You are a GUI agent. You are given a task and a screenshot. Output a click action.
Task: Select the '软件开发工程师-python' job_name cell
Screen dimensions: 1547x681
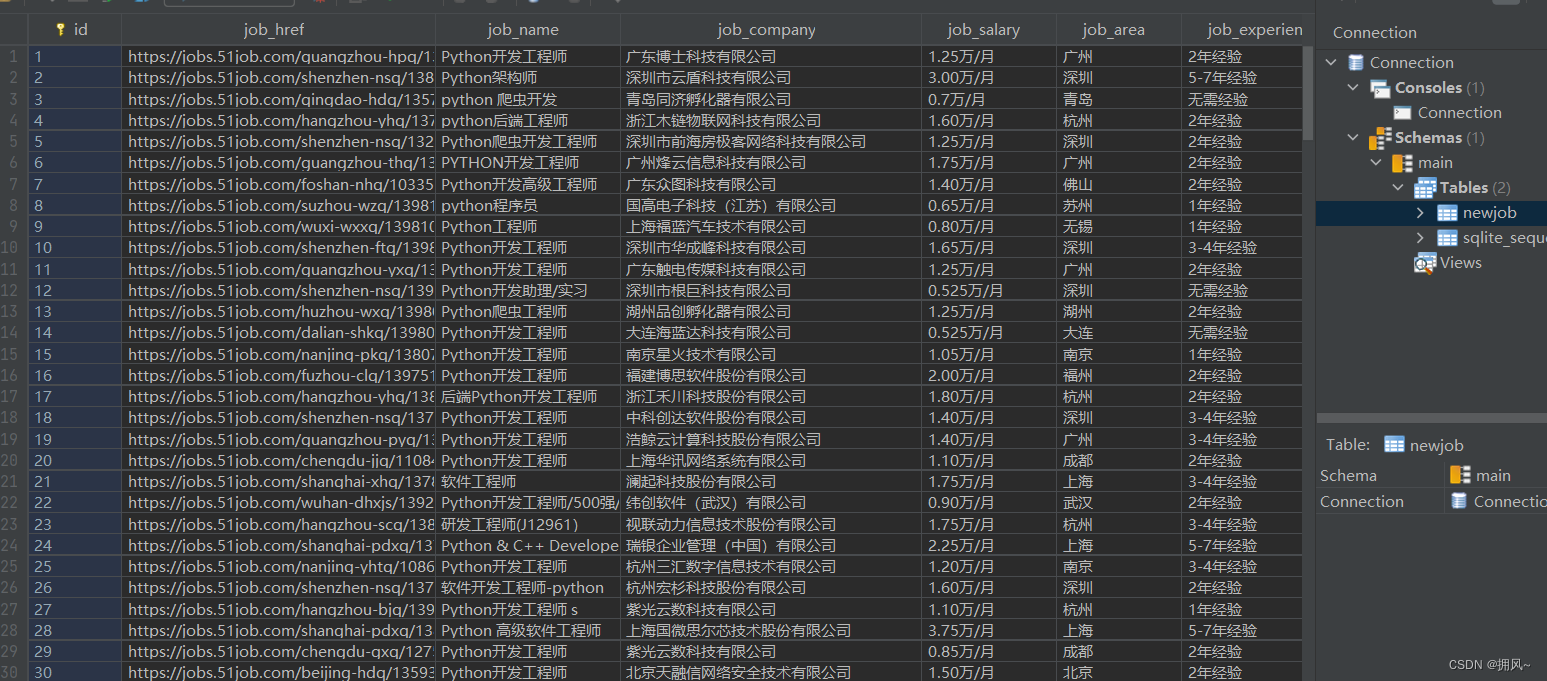click(528, 588)
